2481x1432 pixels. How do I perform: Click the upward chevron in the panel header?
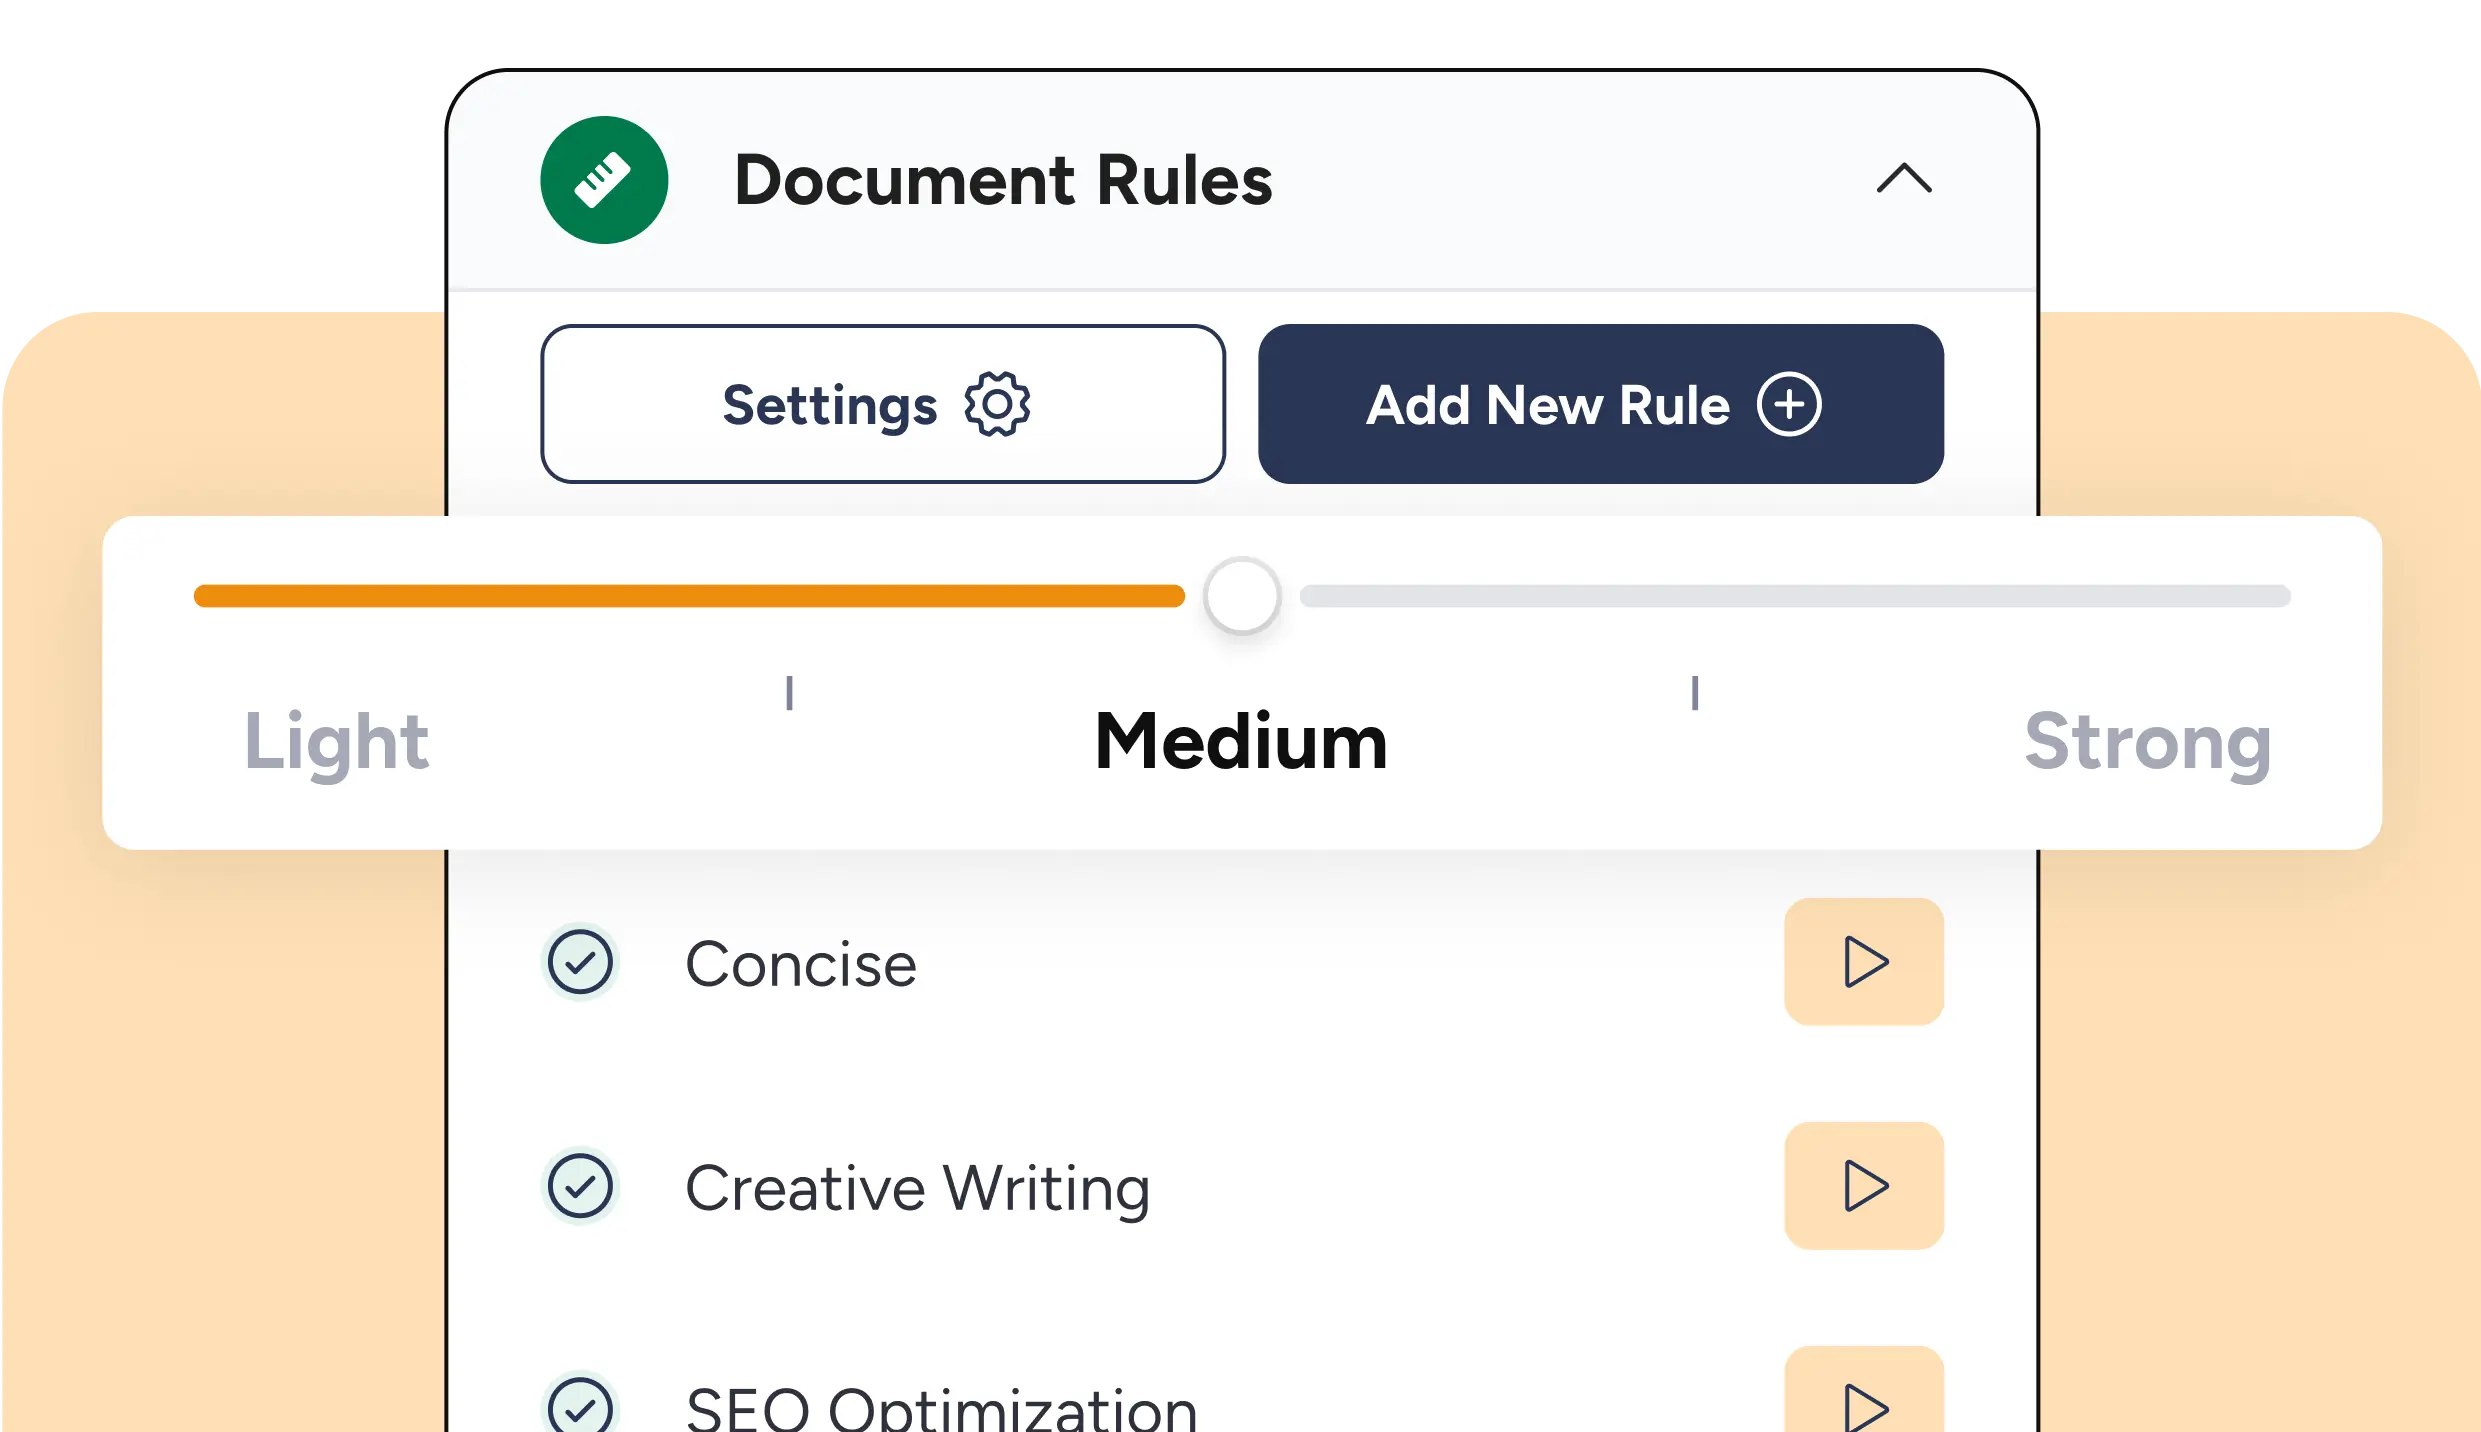click(1903, 180)
